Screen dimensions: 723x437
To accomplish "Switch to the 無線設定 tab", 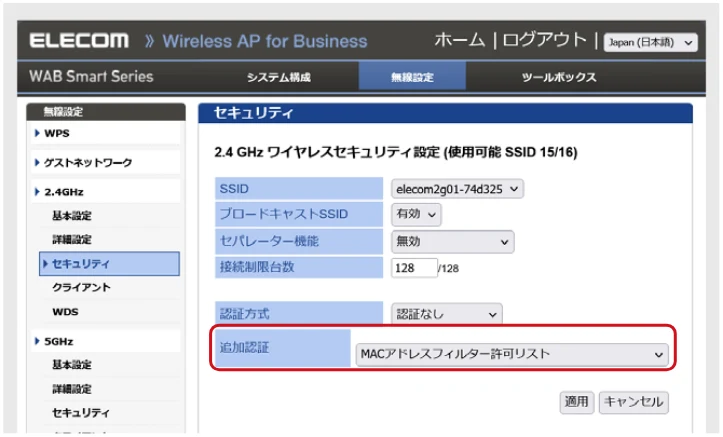I will tap(412, 77).
